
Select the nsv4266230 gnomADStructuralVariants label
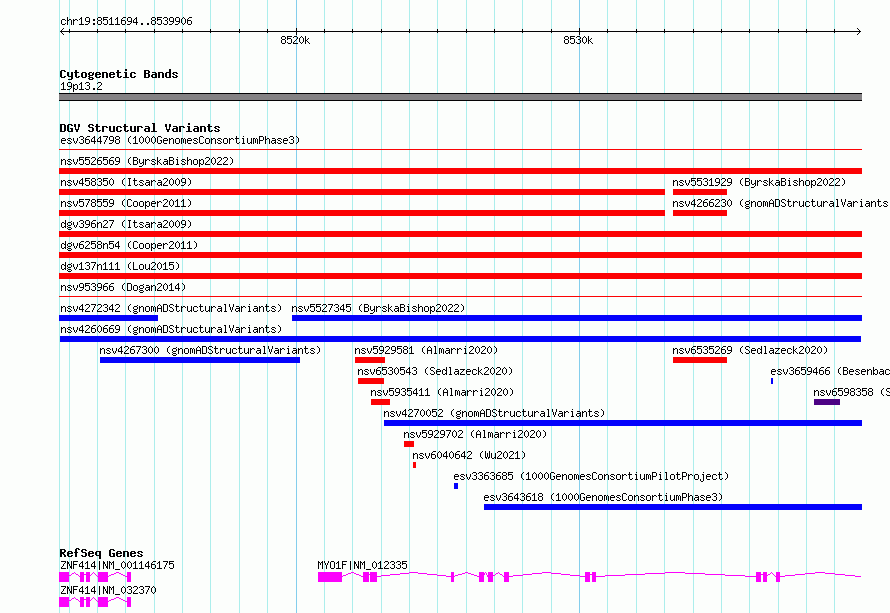780,203
